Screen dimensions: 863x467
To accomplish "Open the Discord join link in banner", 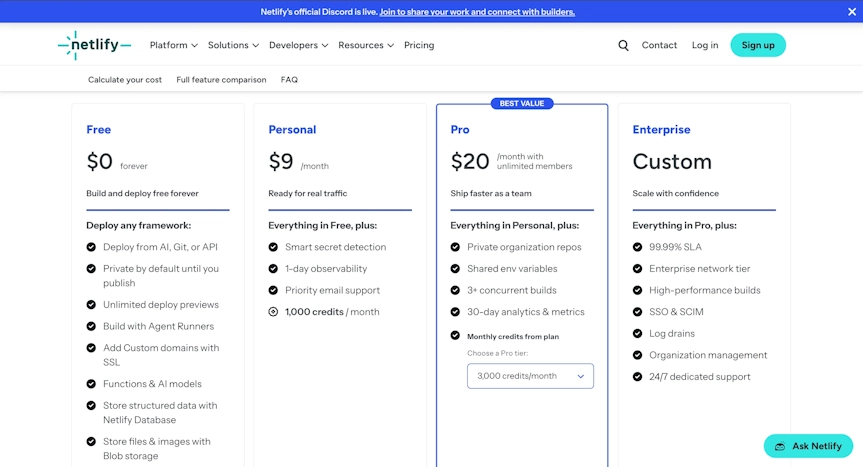I will pyautogui.click(x=477, y=12).
